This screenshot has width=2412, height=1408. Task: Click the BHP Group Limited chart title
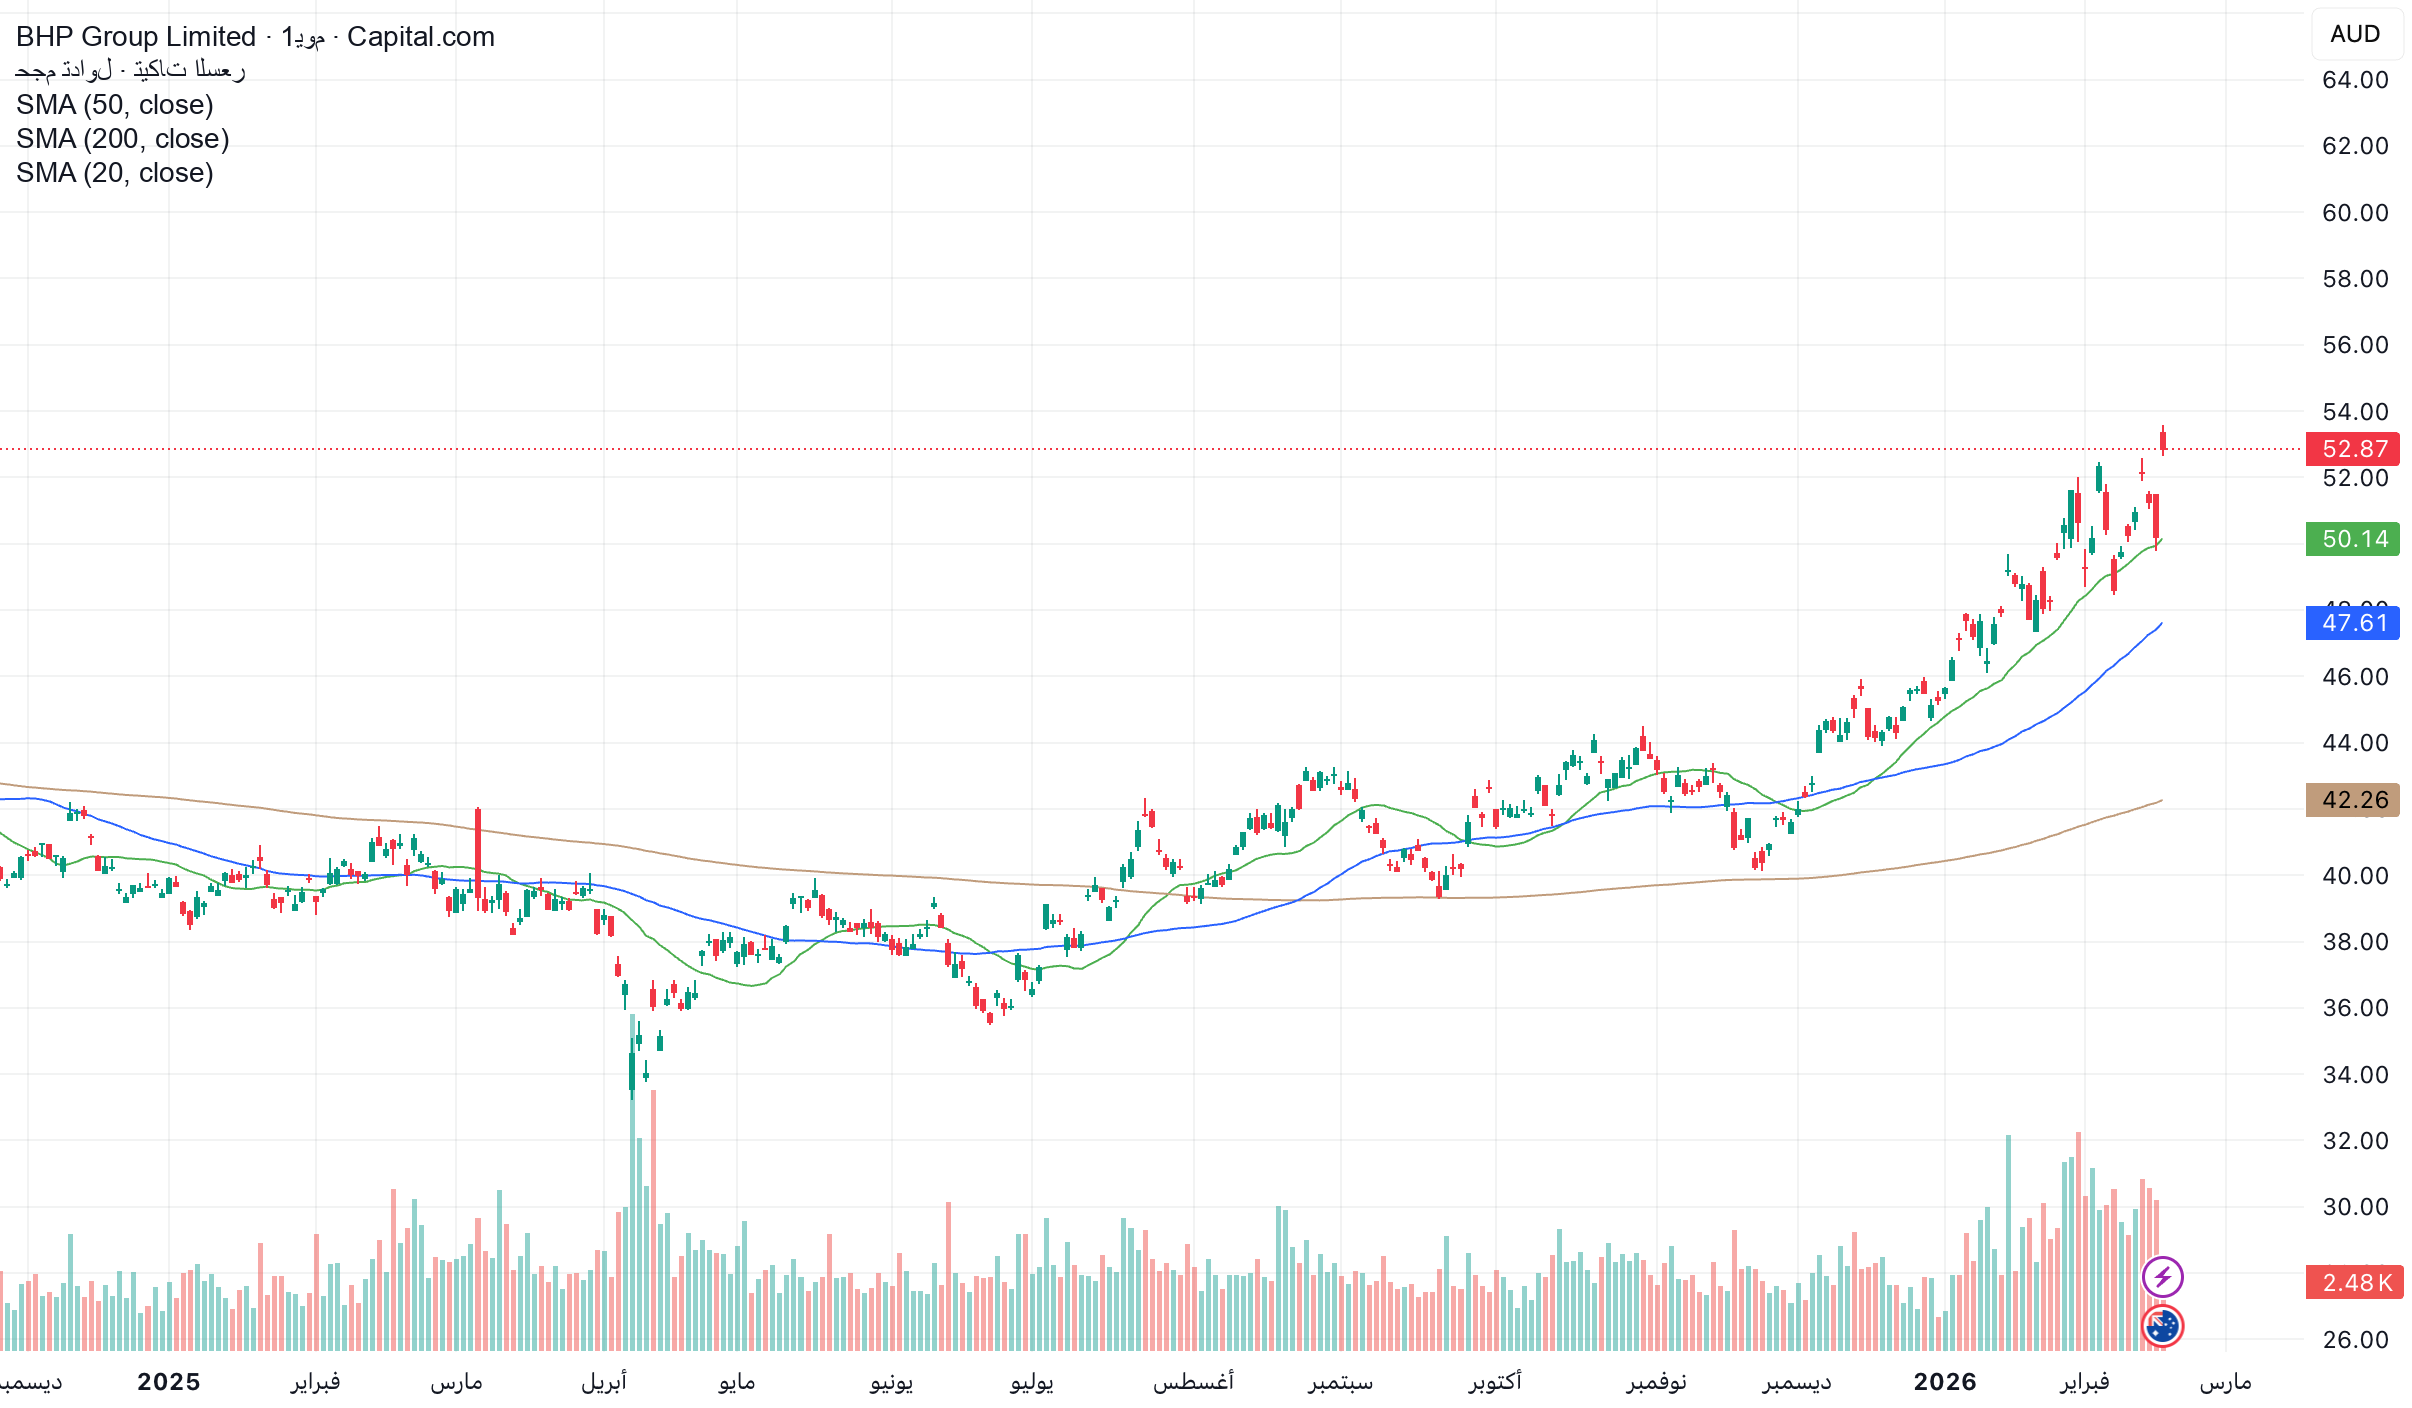coord(136,37)
